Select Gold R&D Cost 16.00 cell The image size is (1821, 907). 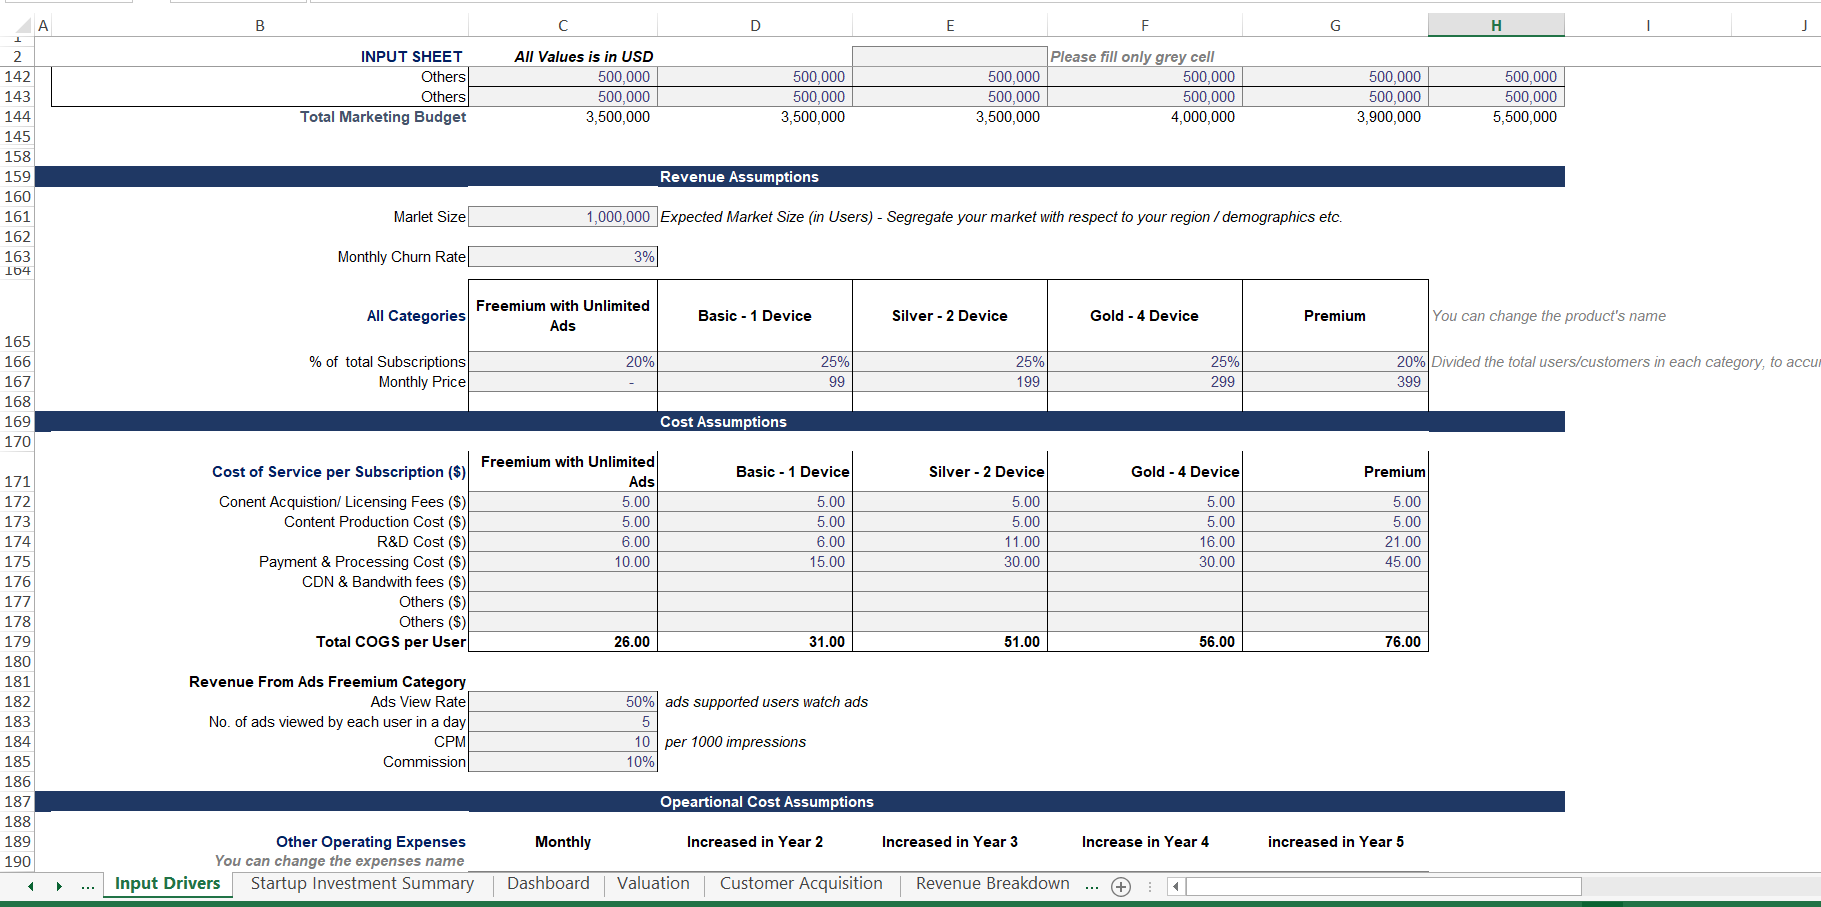coord(1145,542)
